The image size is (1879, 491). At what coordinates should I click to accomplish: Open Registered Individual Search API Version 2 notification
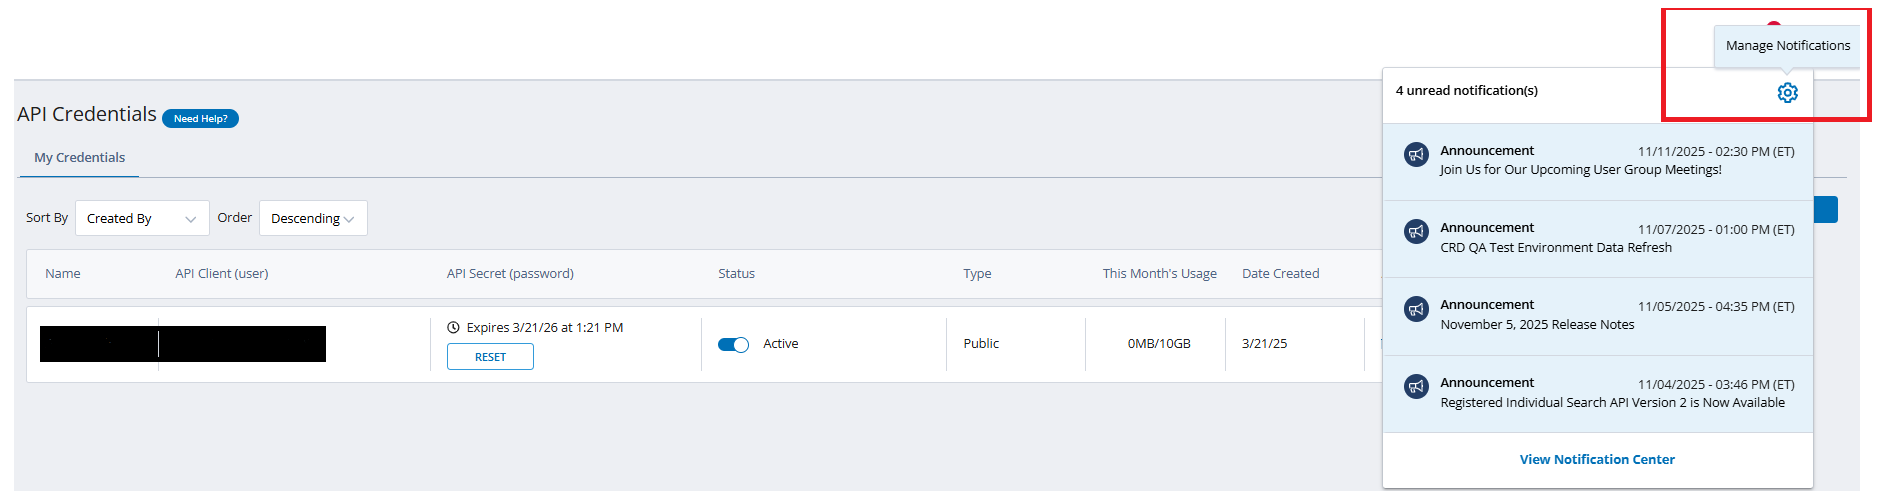point(1612,403)
